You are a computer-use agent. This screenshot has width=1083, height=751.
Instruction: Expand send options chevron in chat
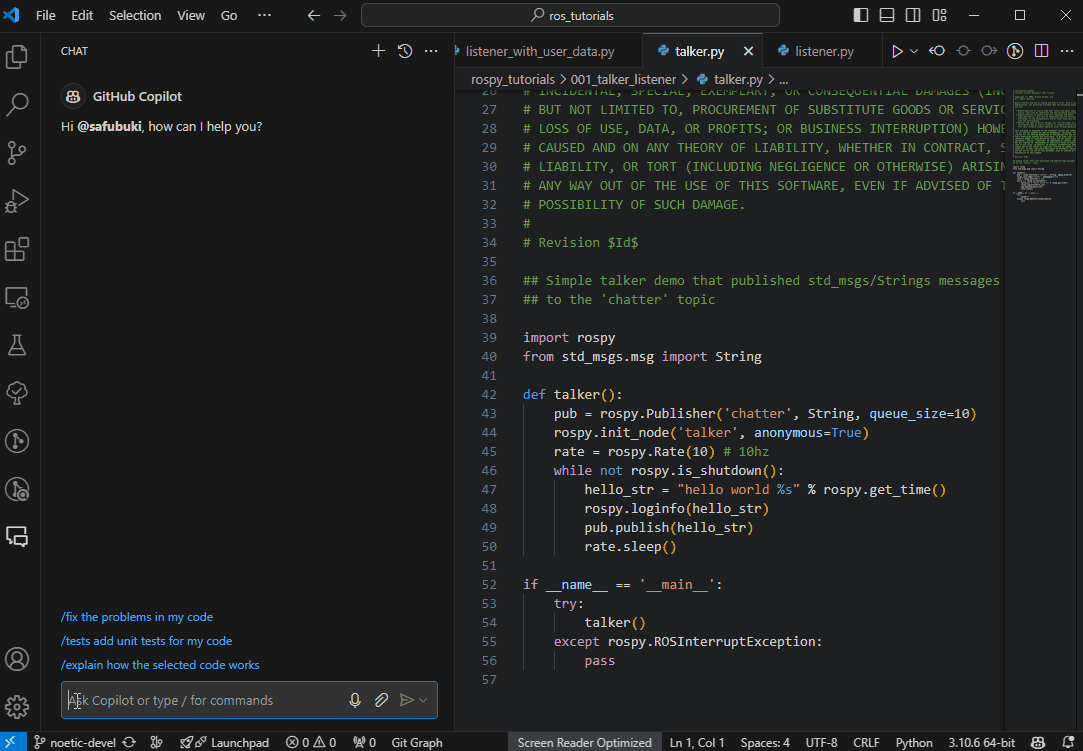(423, 700)
